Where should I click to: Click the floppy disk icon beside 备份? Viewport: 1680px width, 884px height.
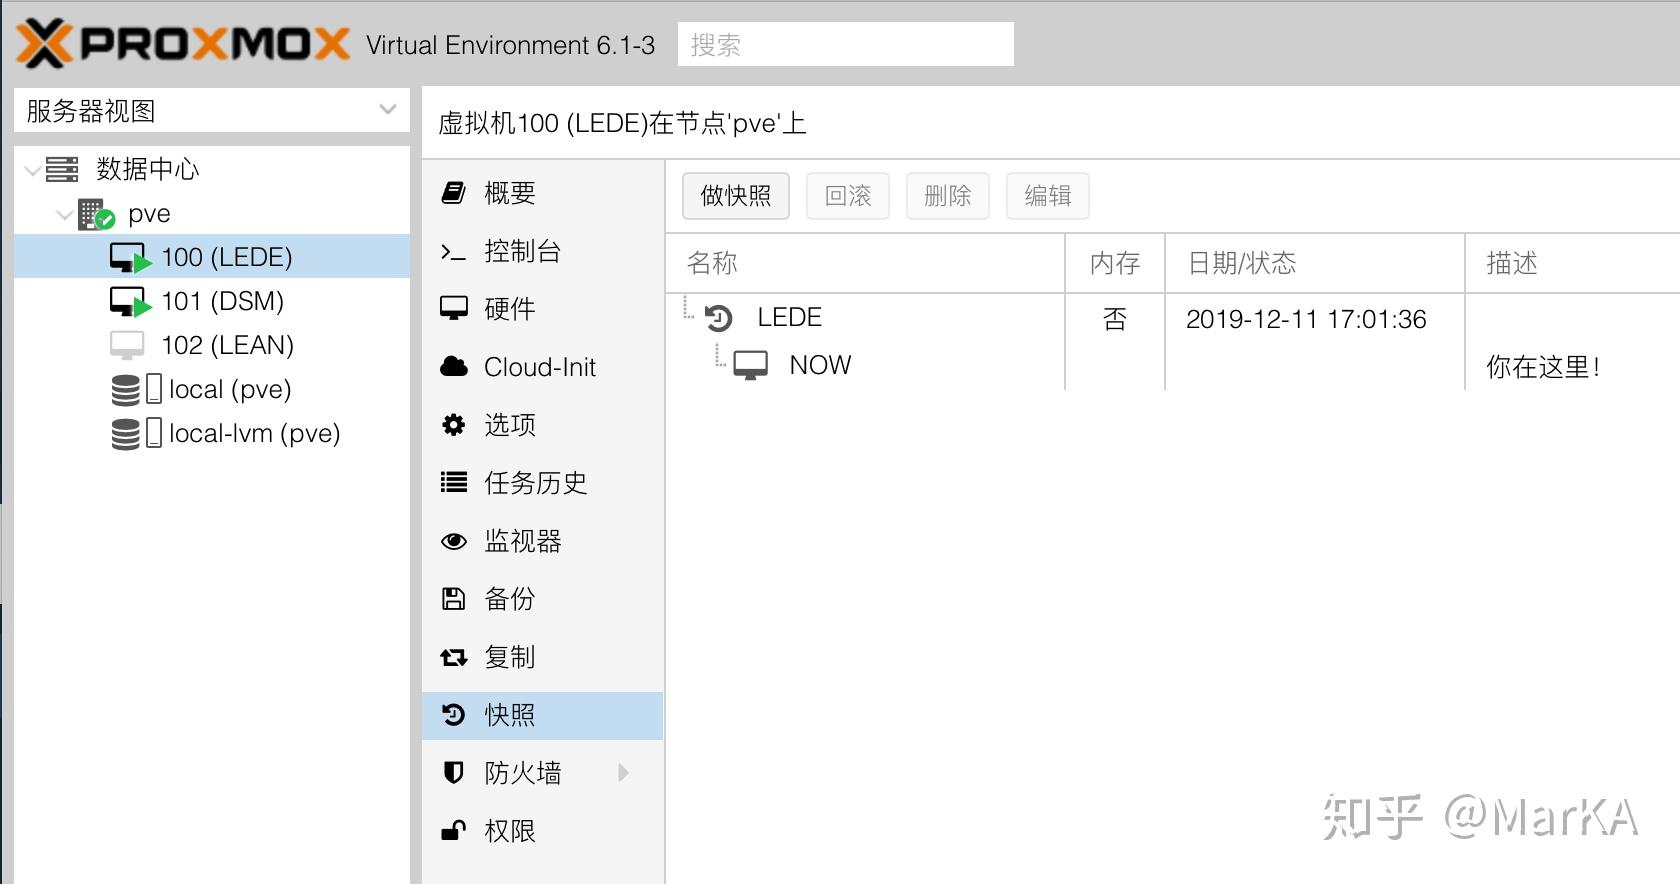point(454,599)
